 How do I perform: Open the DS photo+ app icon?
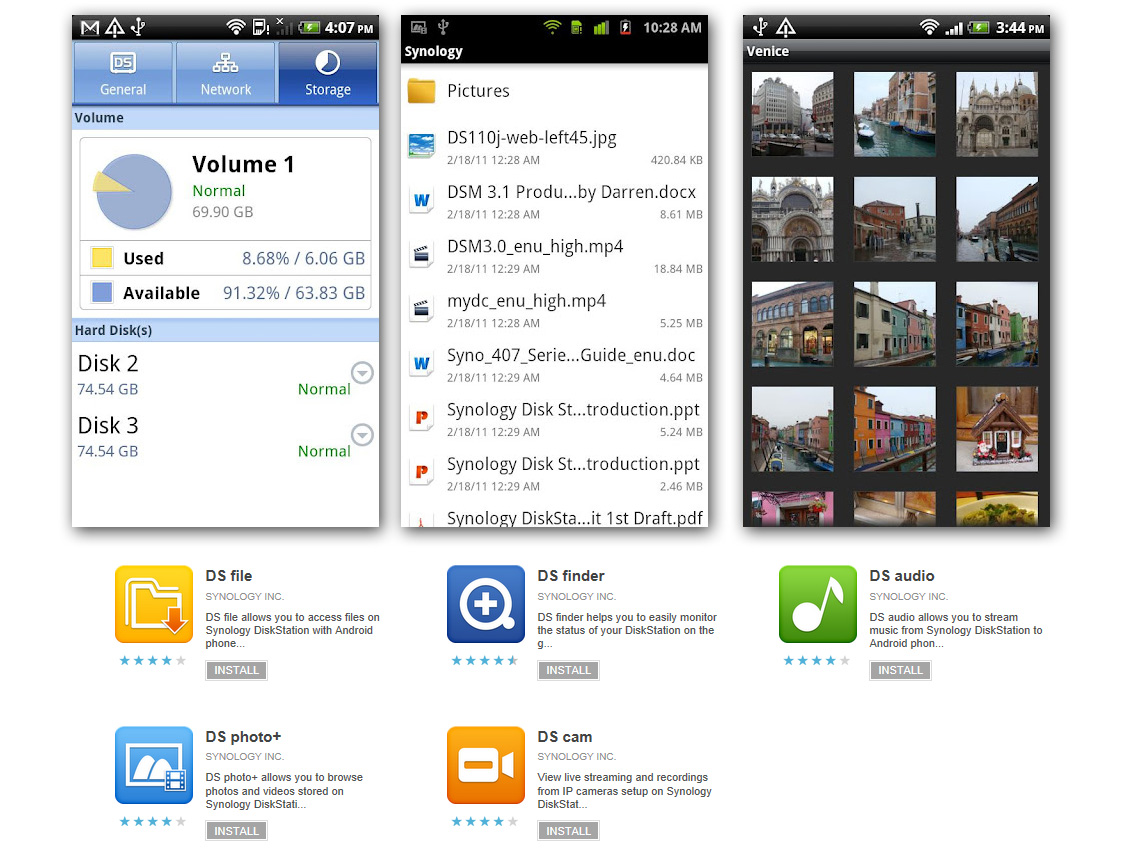[x=154, y=765]
